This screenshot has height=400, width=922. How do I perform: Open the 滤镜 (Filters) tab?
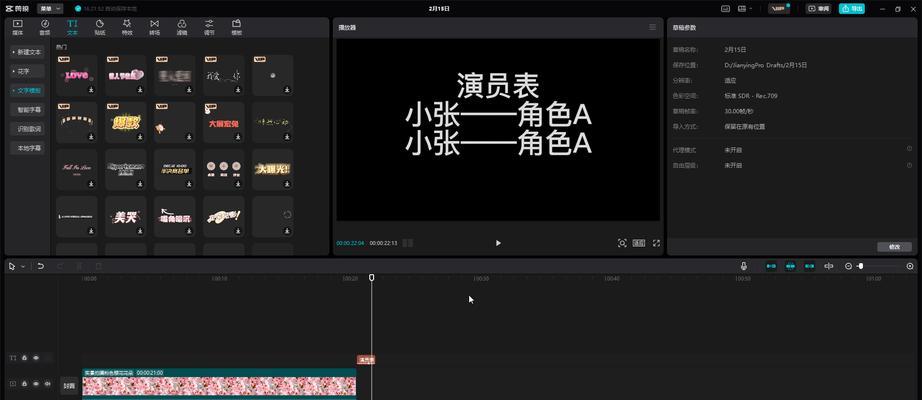click(x=182, y=27)
